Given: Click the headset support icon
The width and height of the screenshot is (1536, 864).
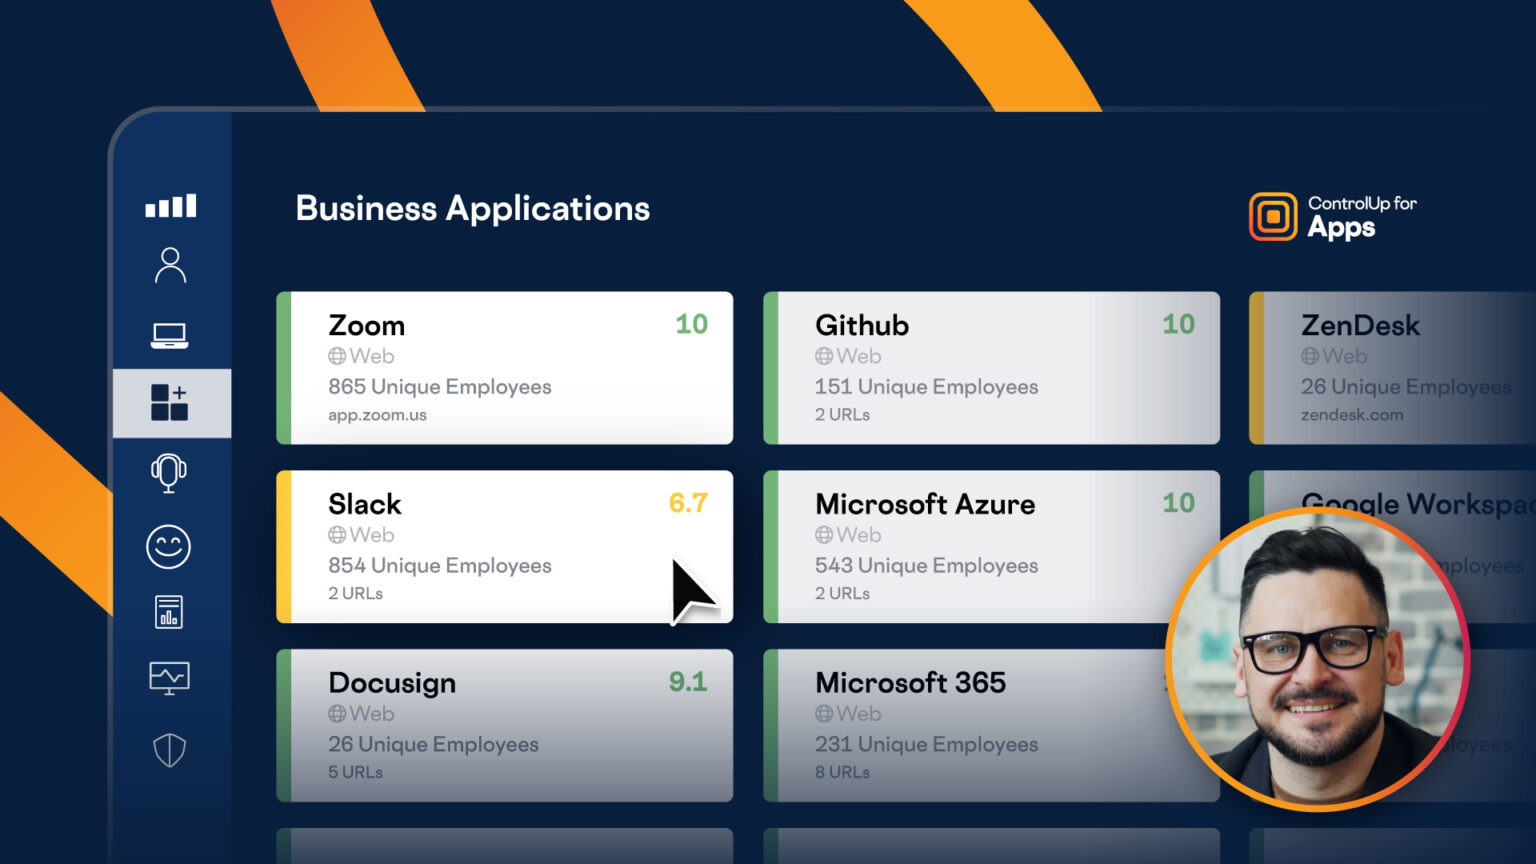Looking at the screenshot, I should (169, 472).
